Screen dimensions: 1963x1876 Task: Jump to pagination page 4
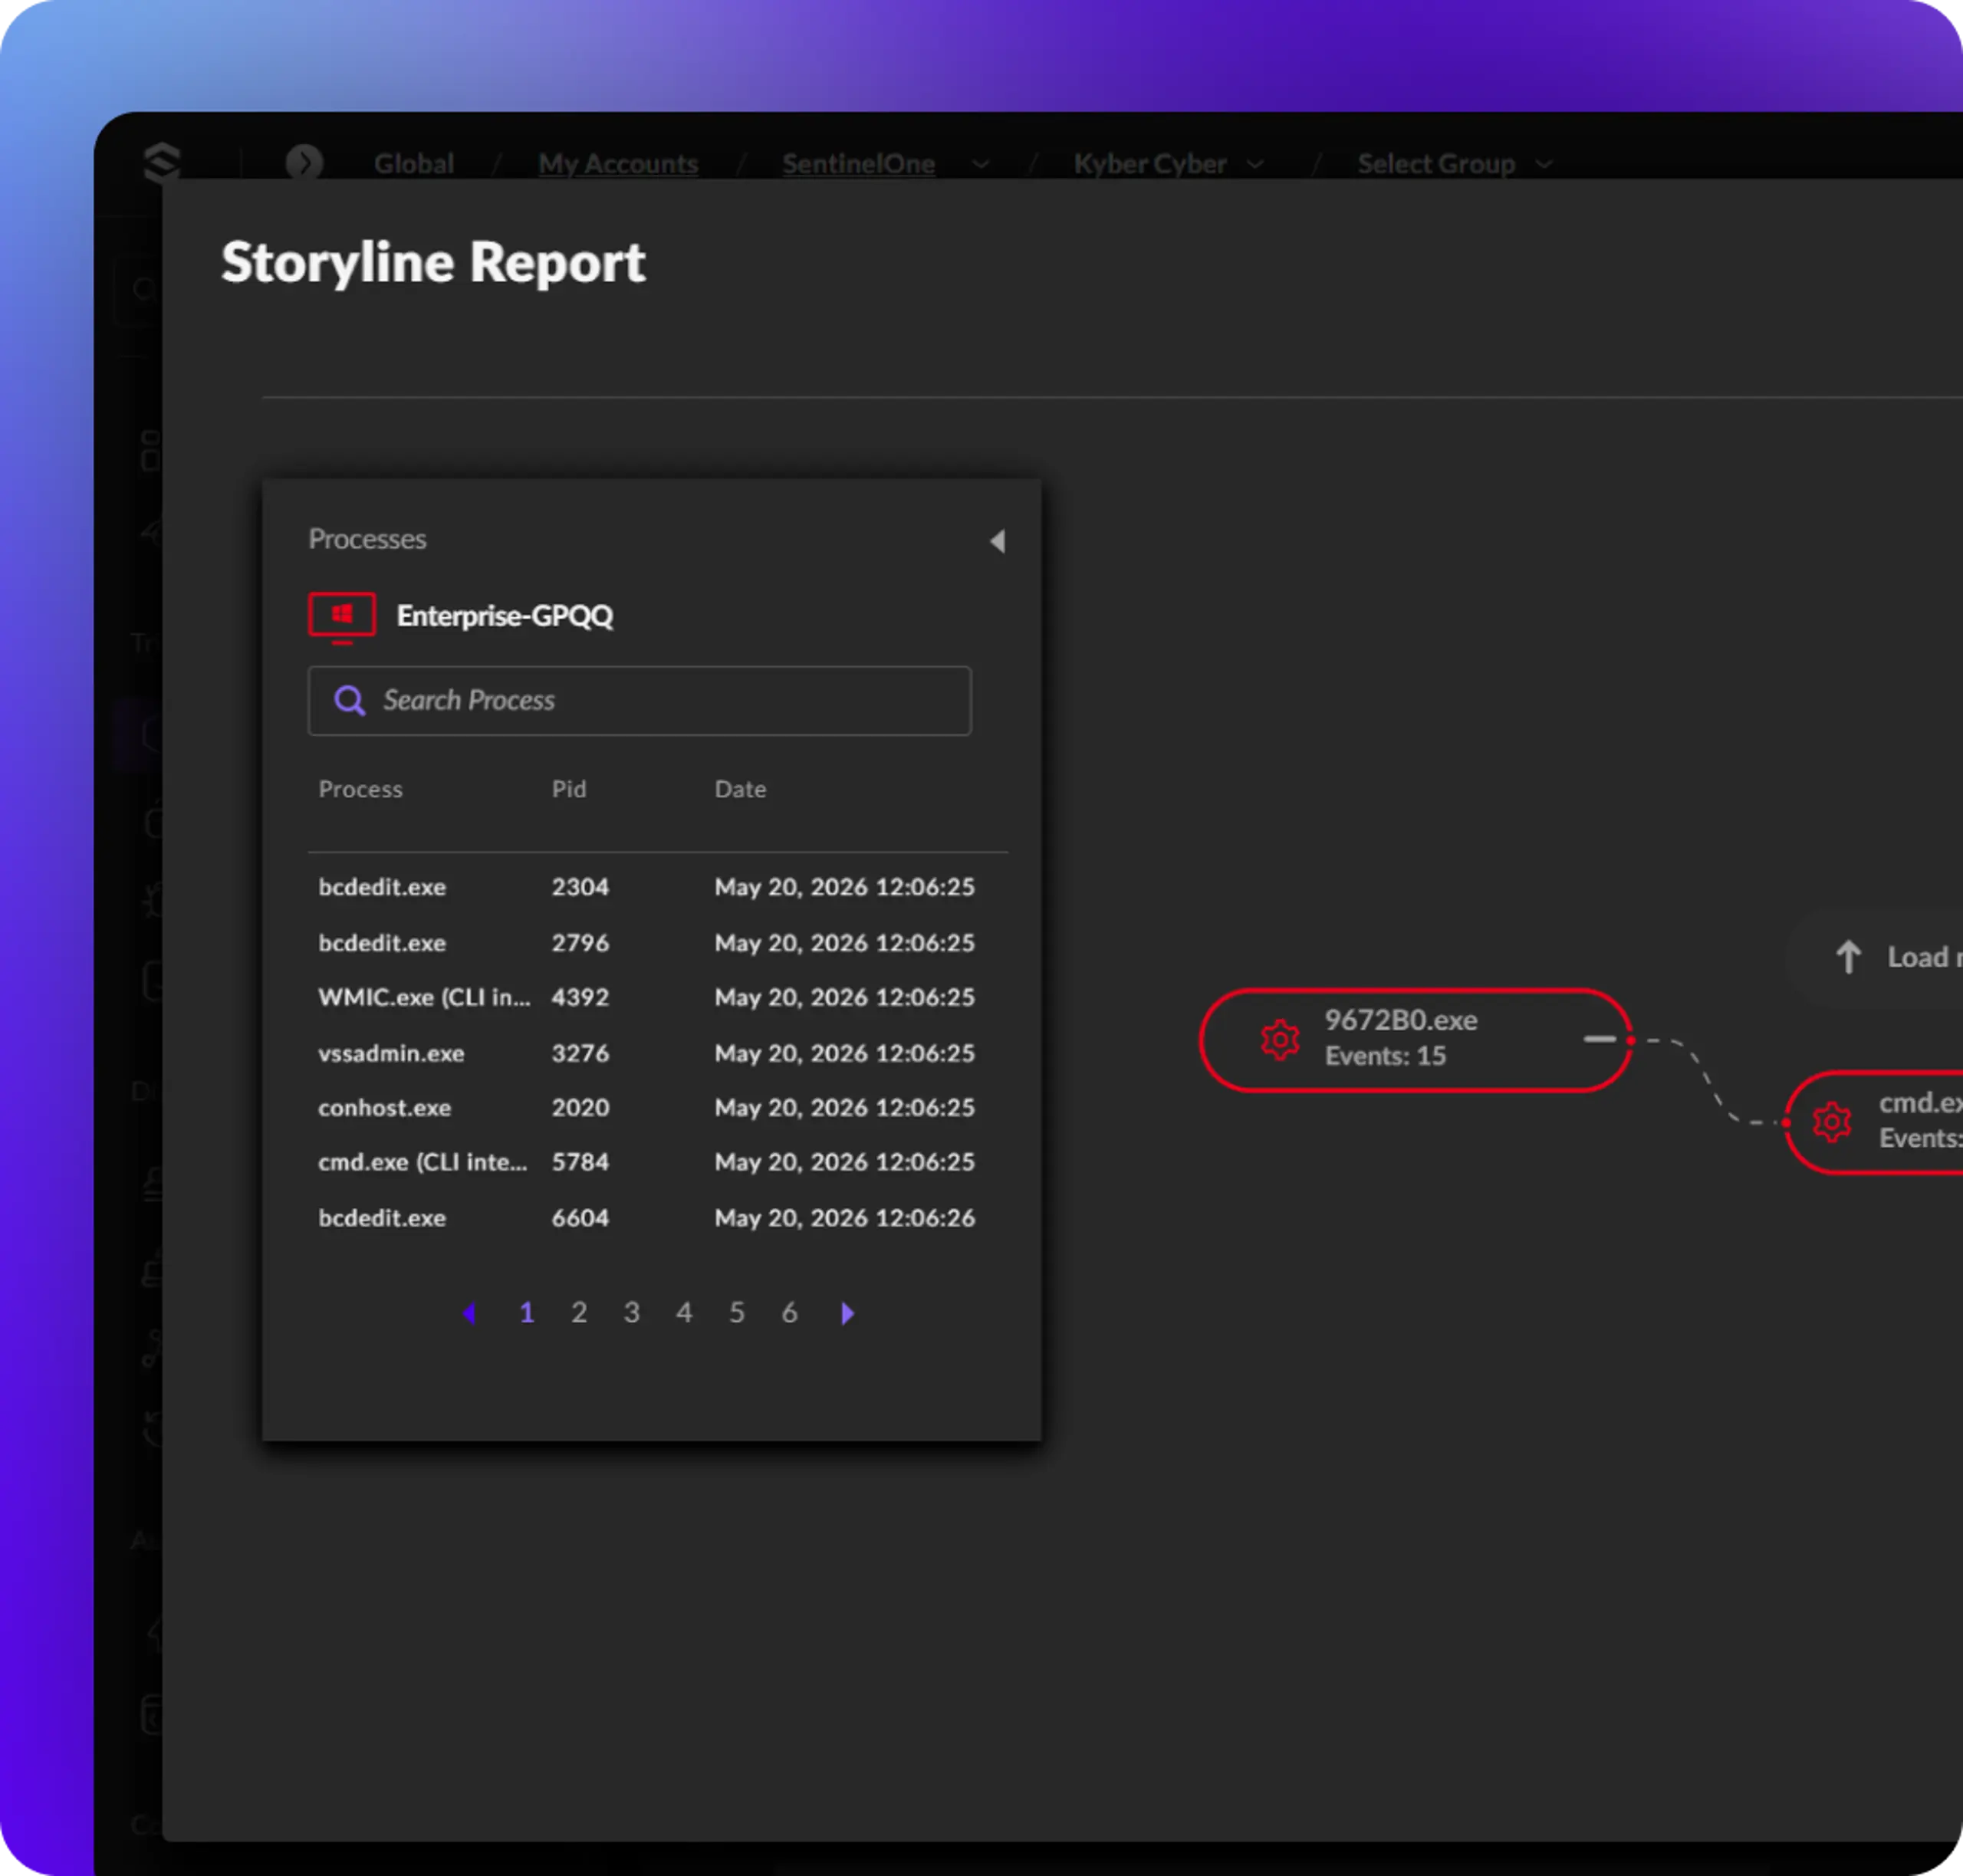[x=684, y=1313]
